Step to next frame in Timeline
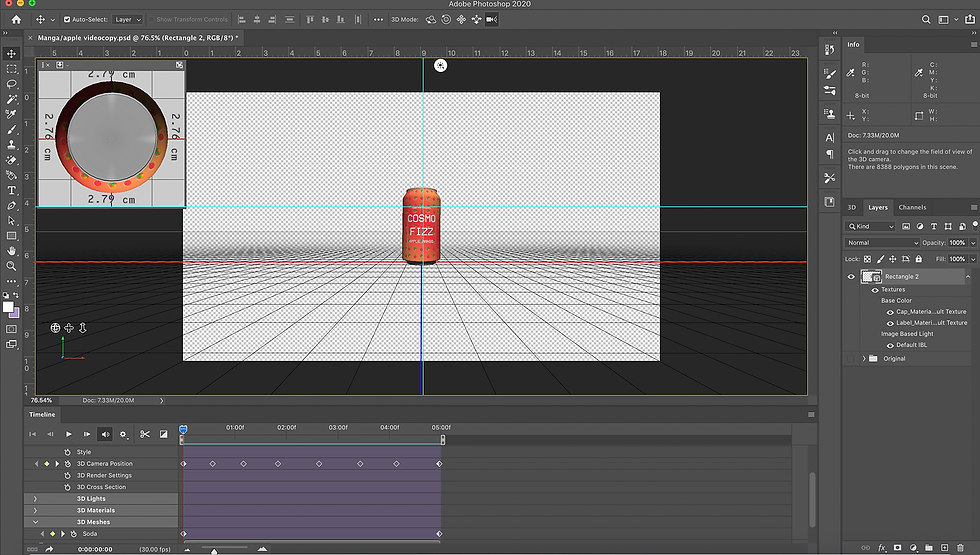The height and width of the screenshot is (555, 980). point(87,434)
